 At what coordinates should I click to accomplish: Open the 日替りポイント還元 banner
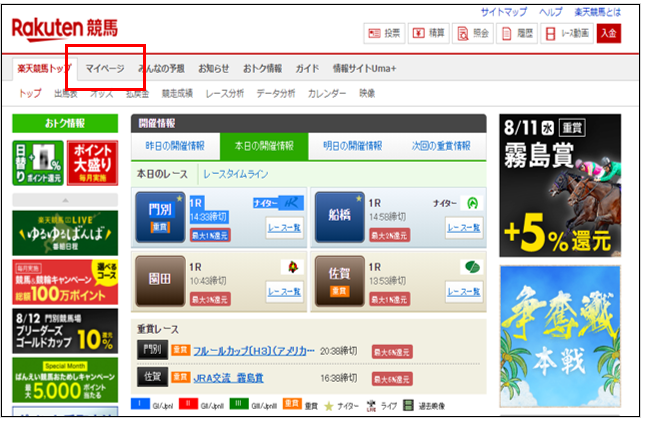(x=38, y=165)
